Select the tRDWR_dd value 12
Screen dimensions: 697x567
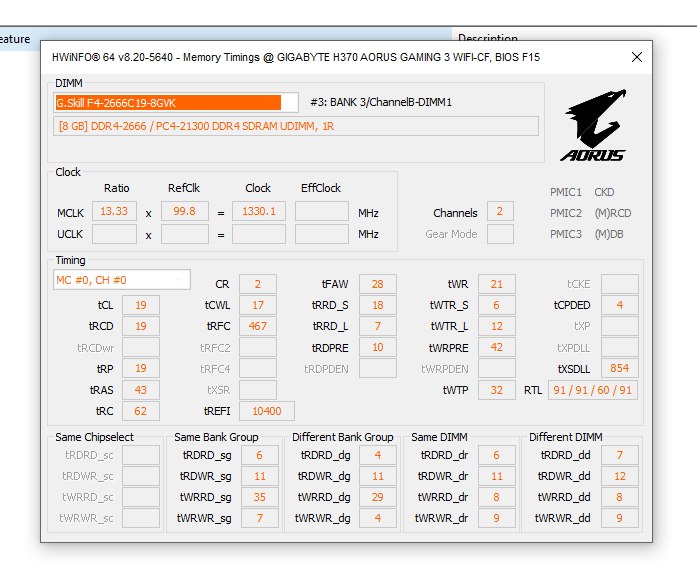pos(620,476)
